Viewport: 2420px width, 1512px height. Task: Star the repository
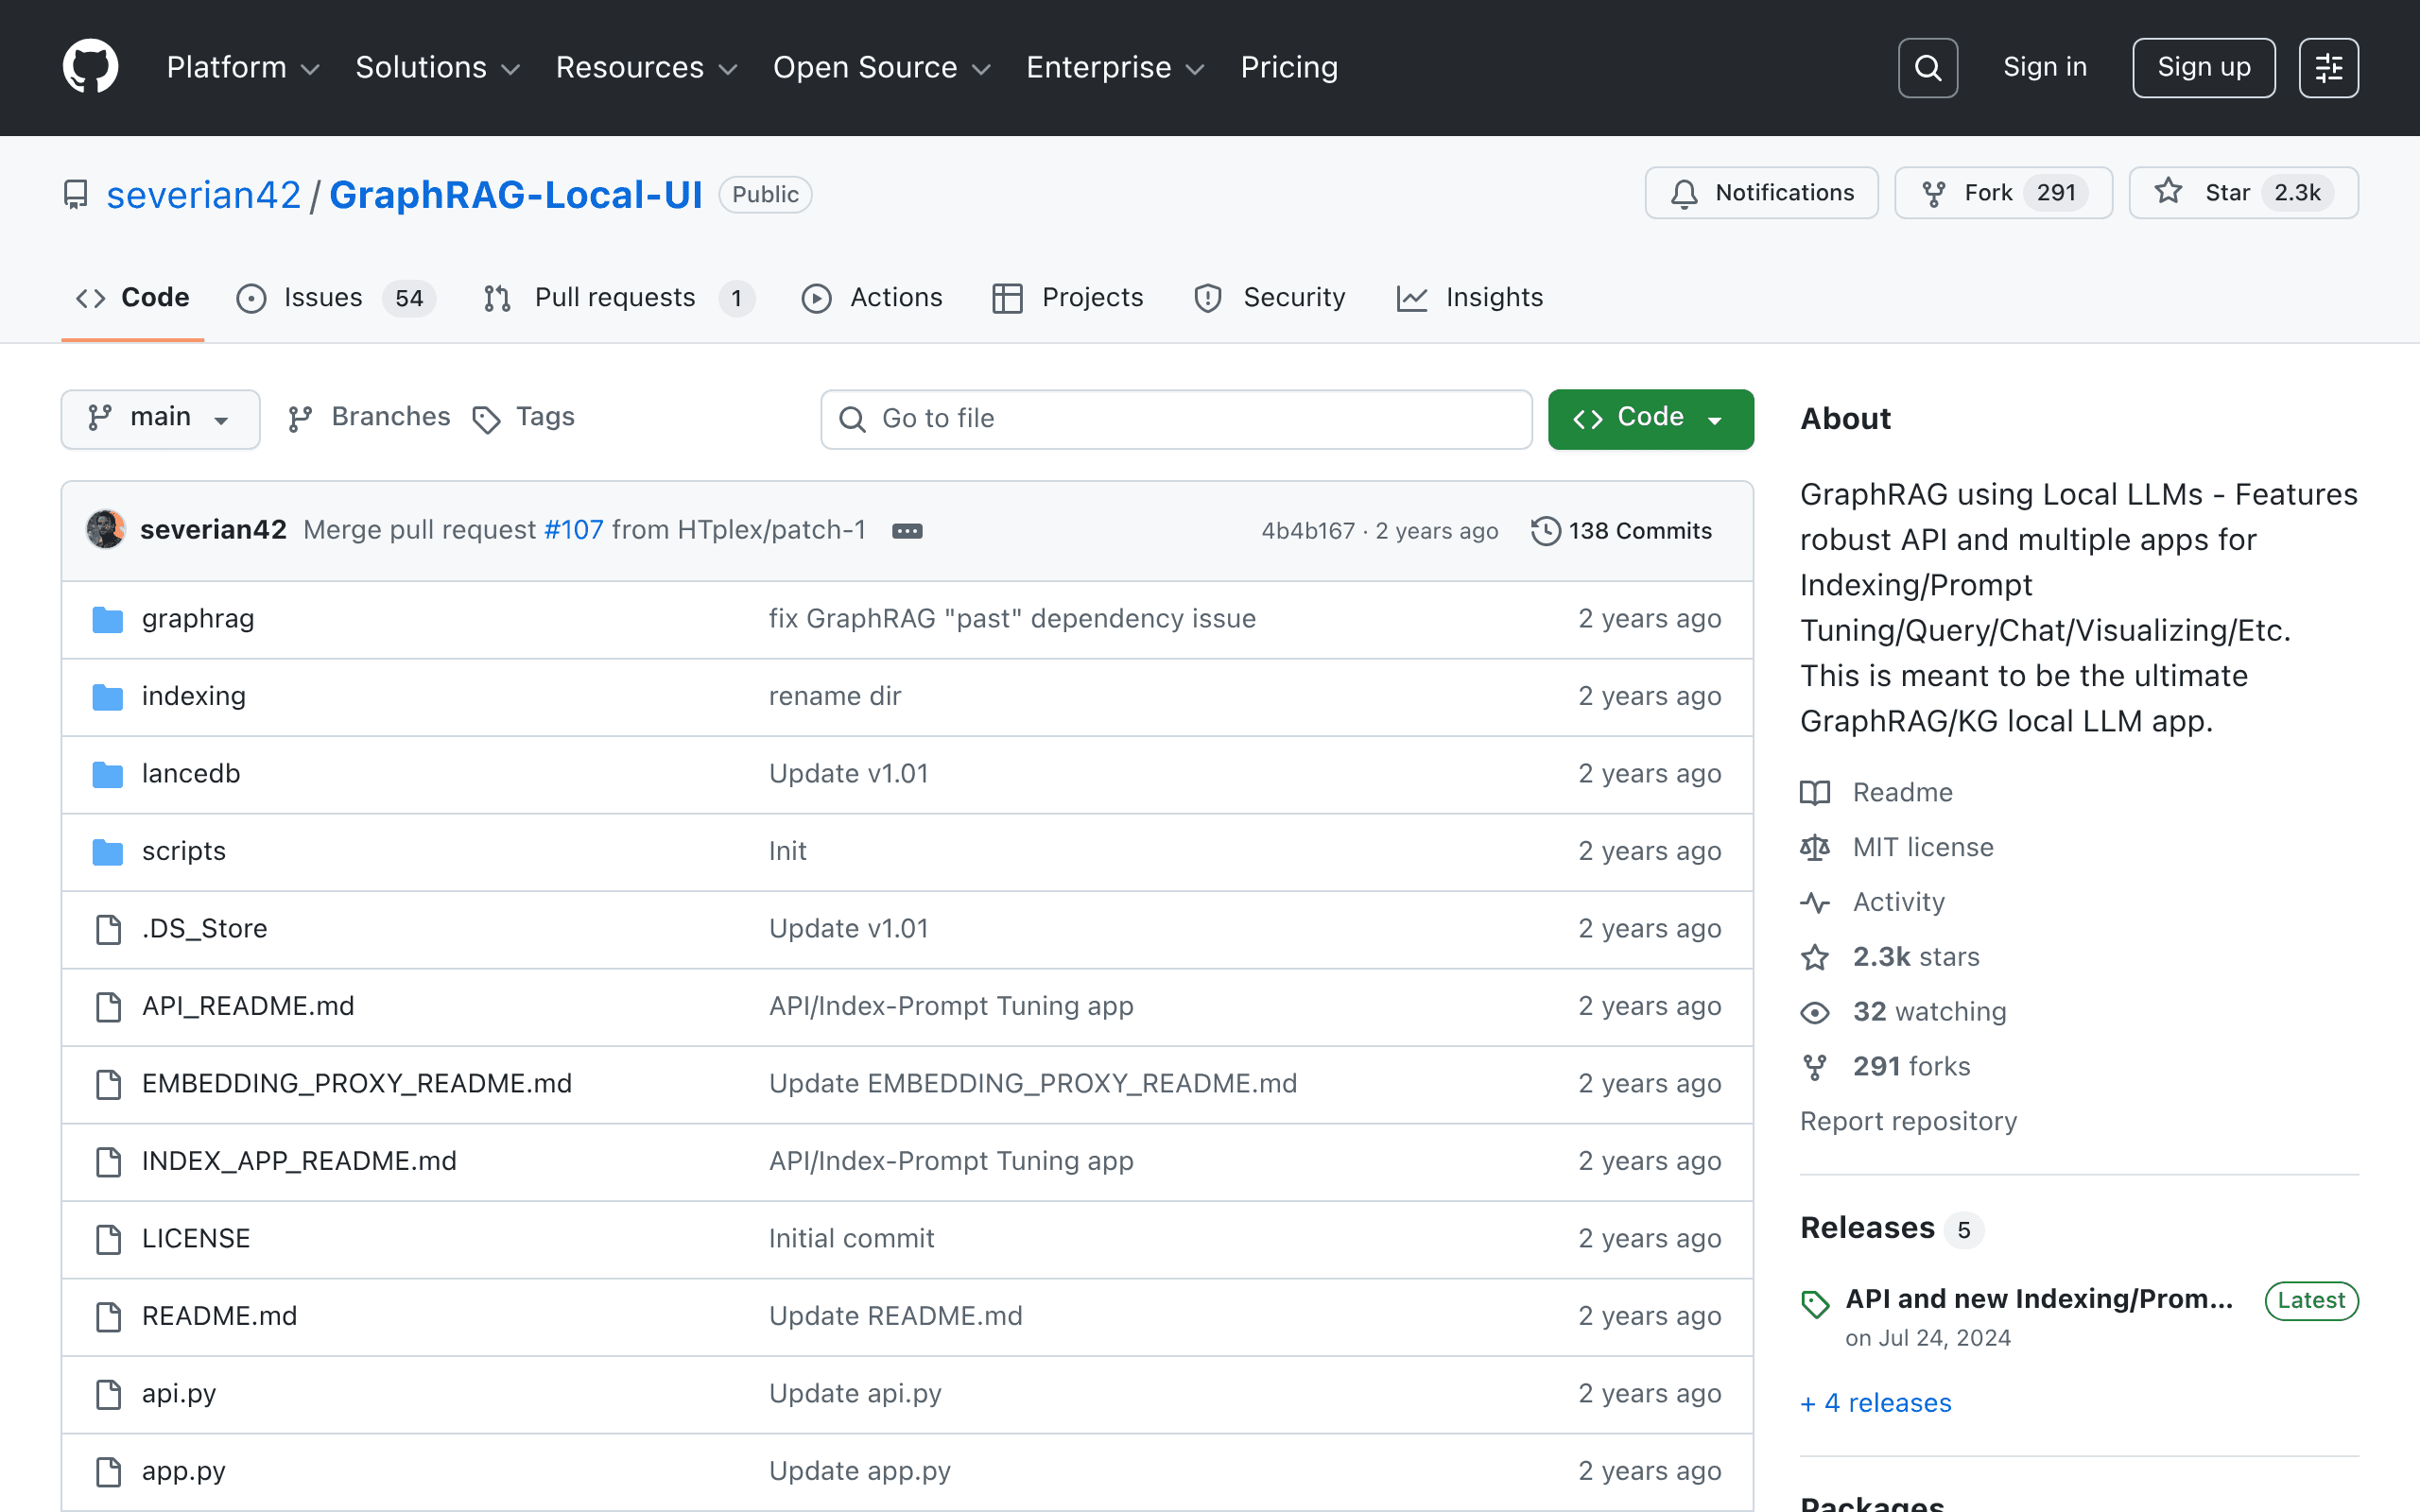click(2243, 193)
